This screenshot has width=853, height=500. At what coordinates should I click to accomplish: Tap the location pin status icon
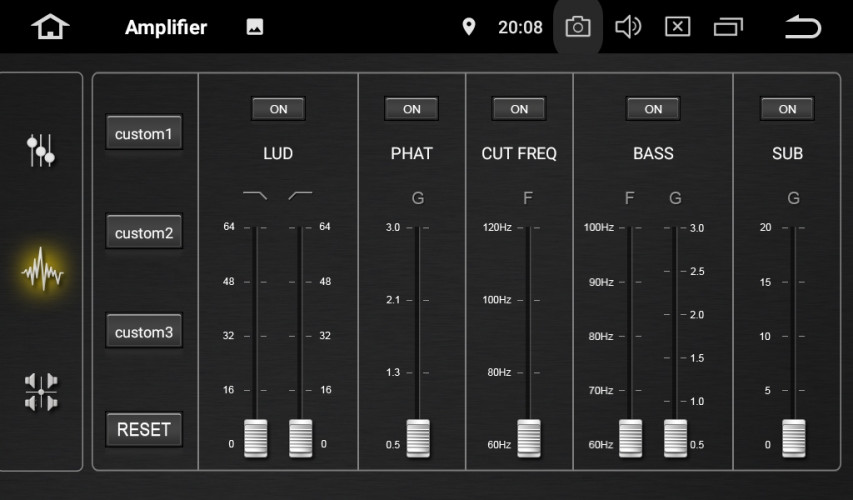click(x=468, y=27)
